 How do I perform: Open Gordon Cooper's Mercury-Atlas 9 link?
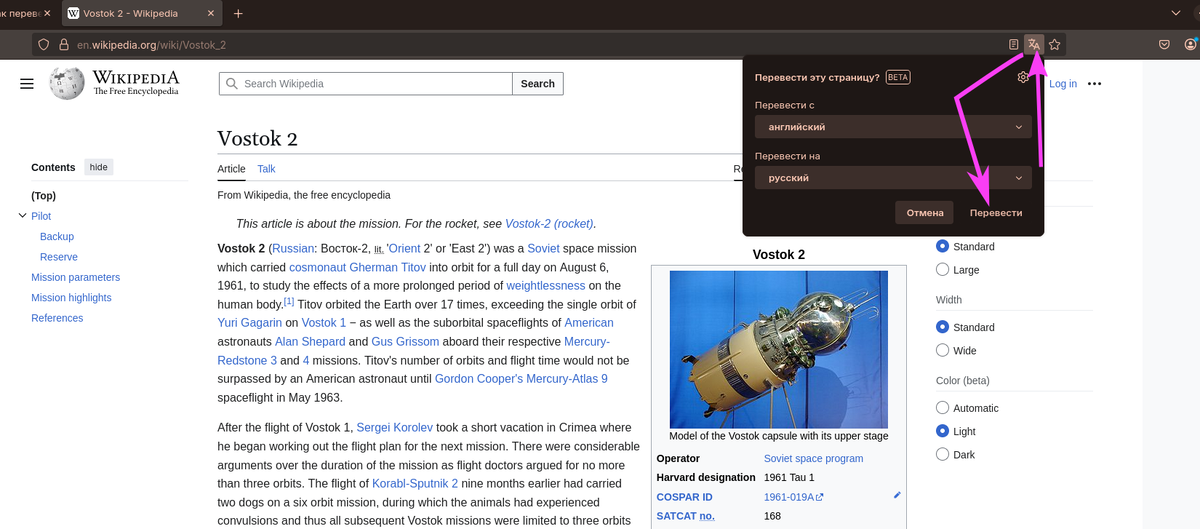[x=521, y=379]
